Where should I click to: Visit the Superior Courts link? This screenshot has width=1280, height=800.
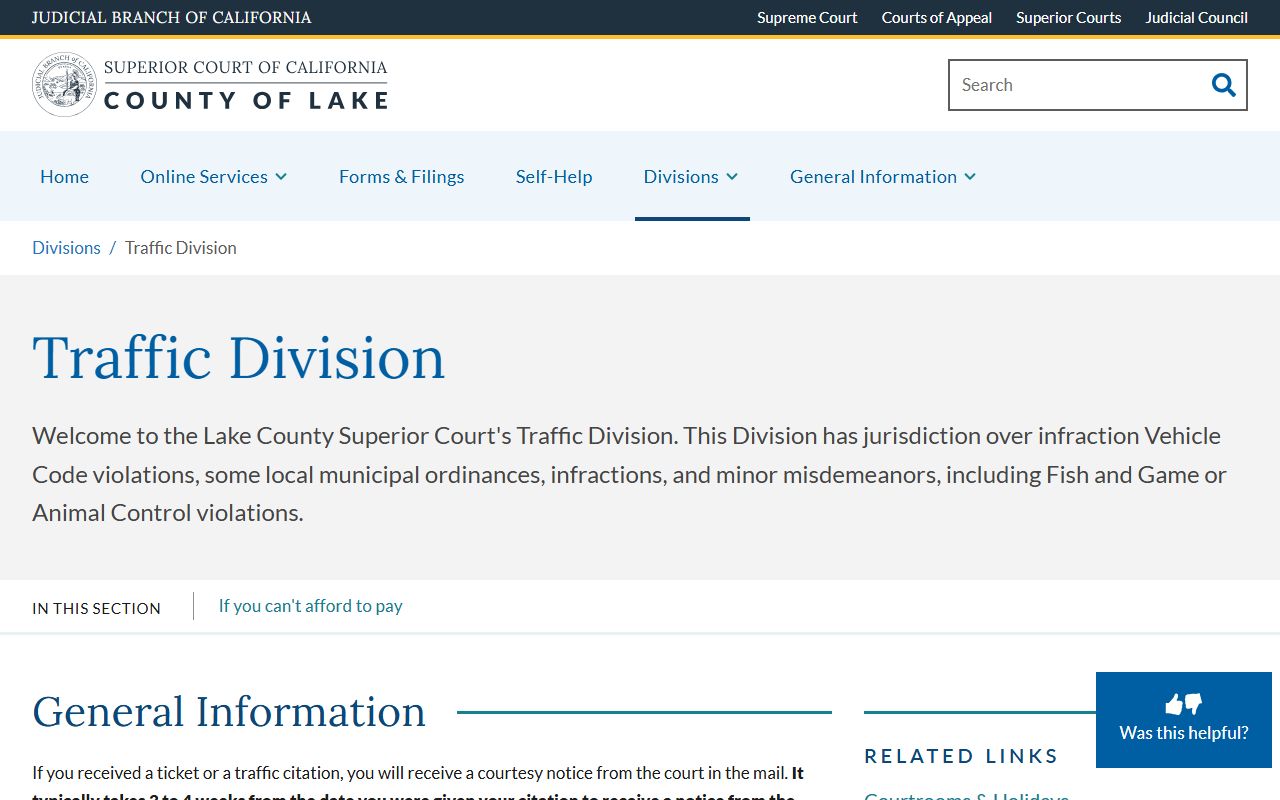(1068, 17)
